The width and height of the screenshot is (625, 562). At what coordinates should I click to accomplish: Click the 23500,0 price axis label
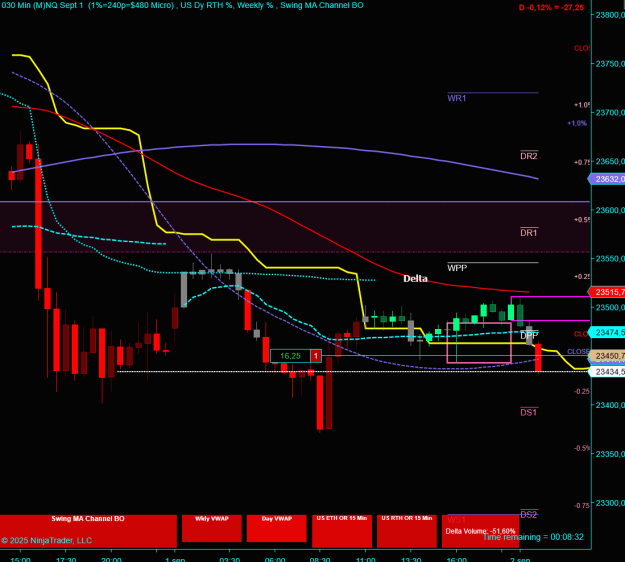(x=610, y=307)
